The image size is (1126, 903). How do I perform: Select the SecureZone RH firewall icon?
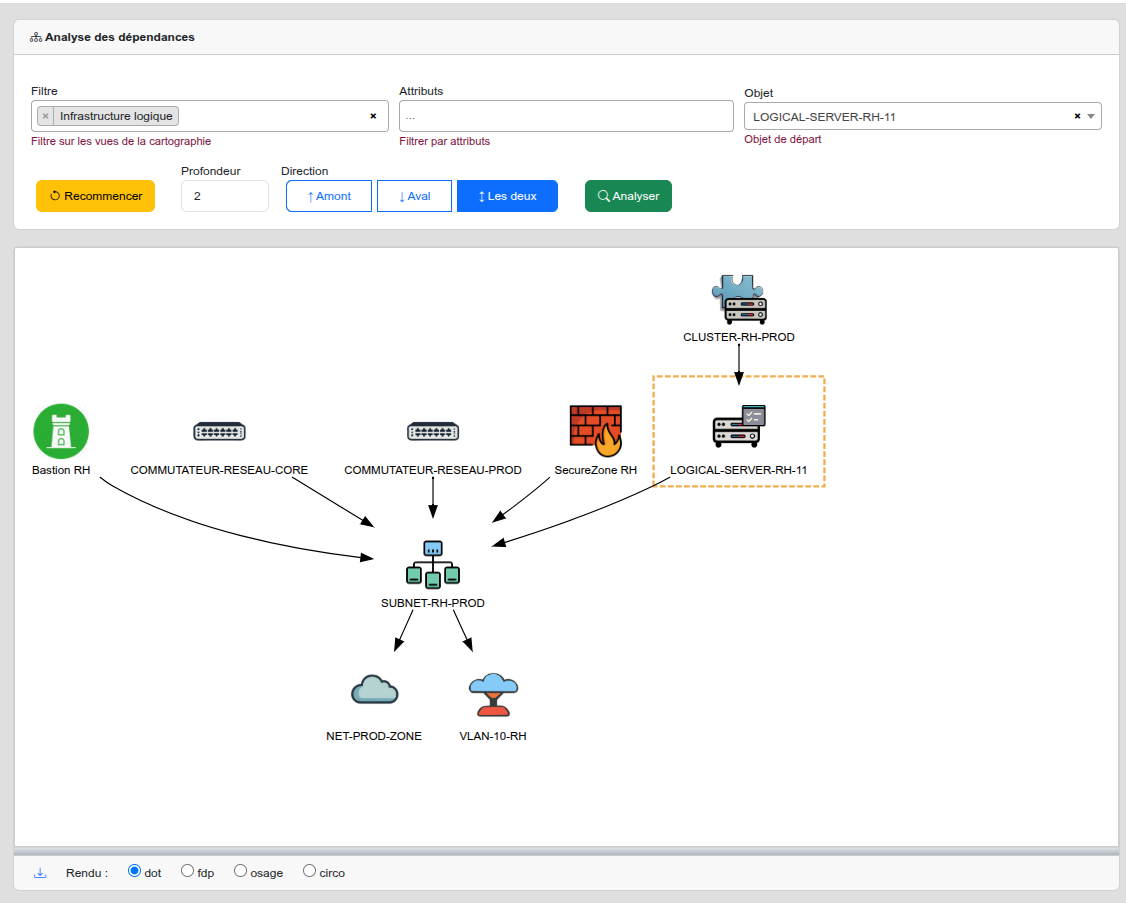(x=595, y=431)
